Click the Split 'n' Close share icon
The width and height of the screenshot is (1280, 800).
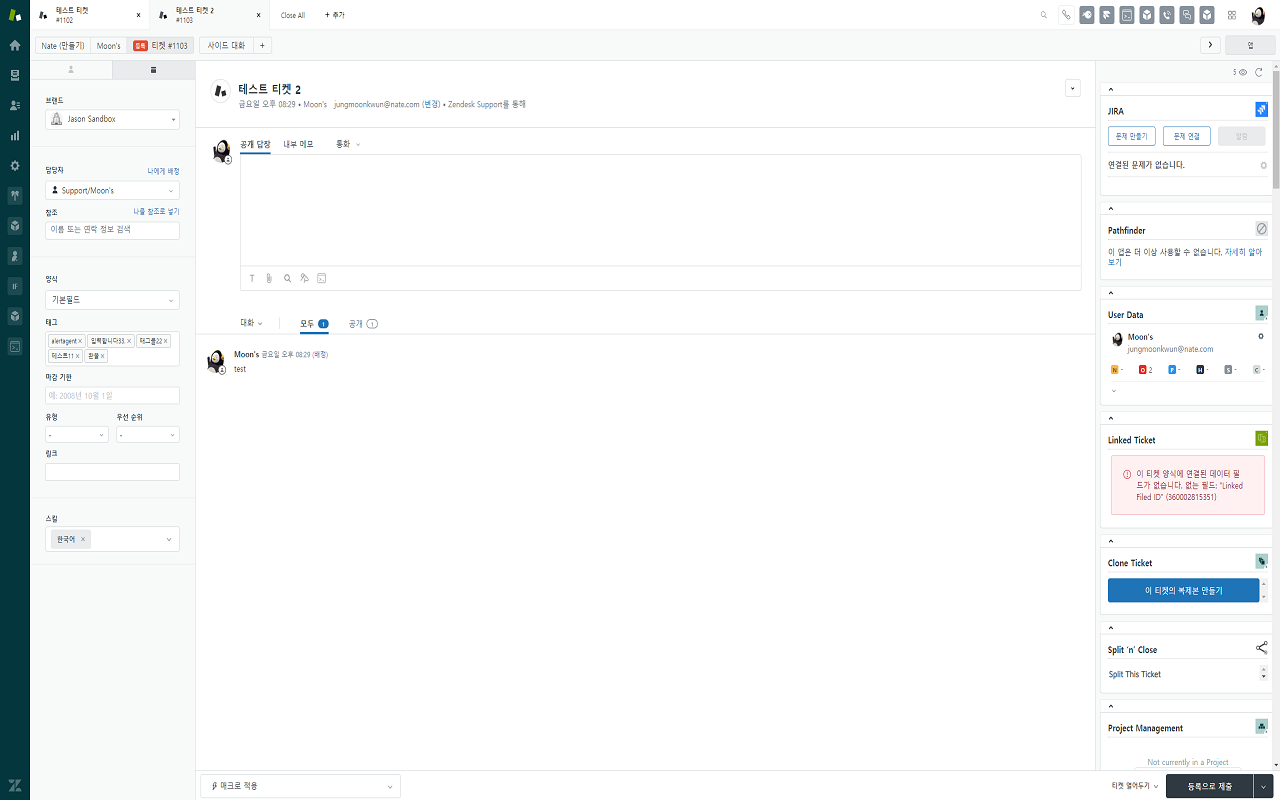[1261, 647]
